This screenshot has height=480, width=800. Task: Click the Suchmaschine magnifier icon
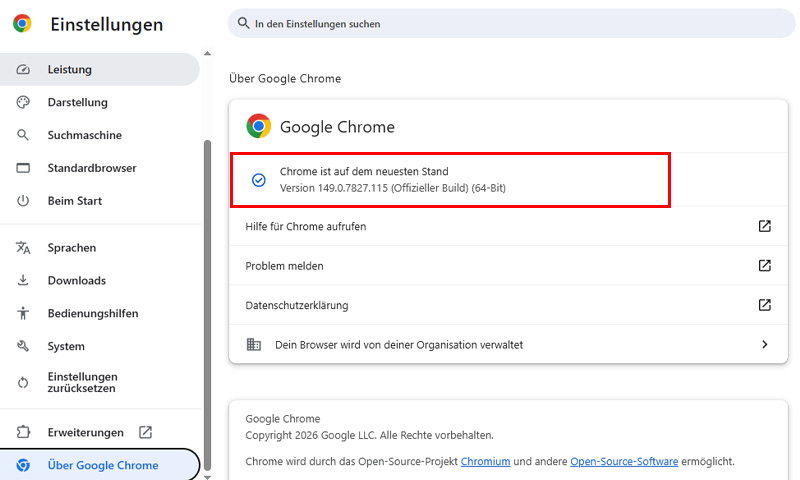click(23, 135)
